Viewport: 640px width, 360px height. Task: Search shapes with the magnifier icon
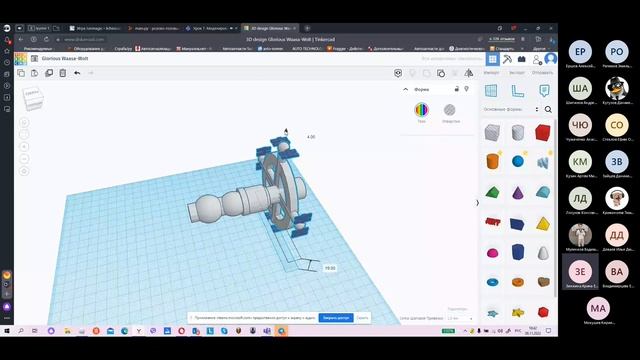(548, 109)
